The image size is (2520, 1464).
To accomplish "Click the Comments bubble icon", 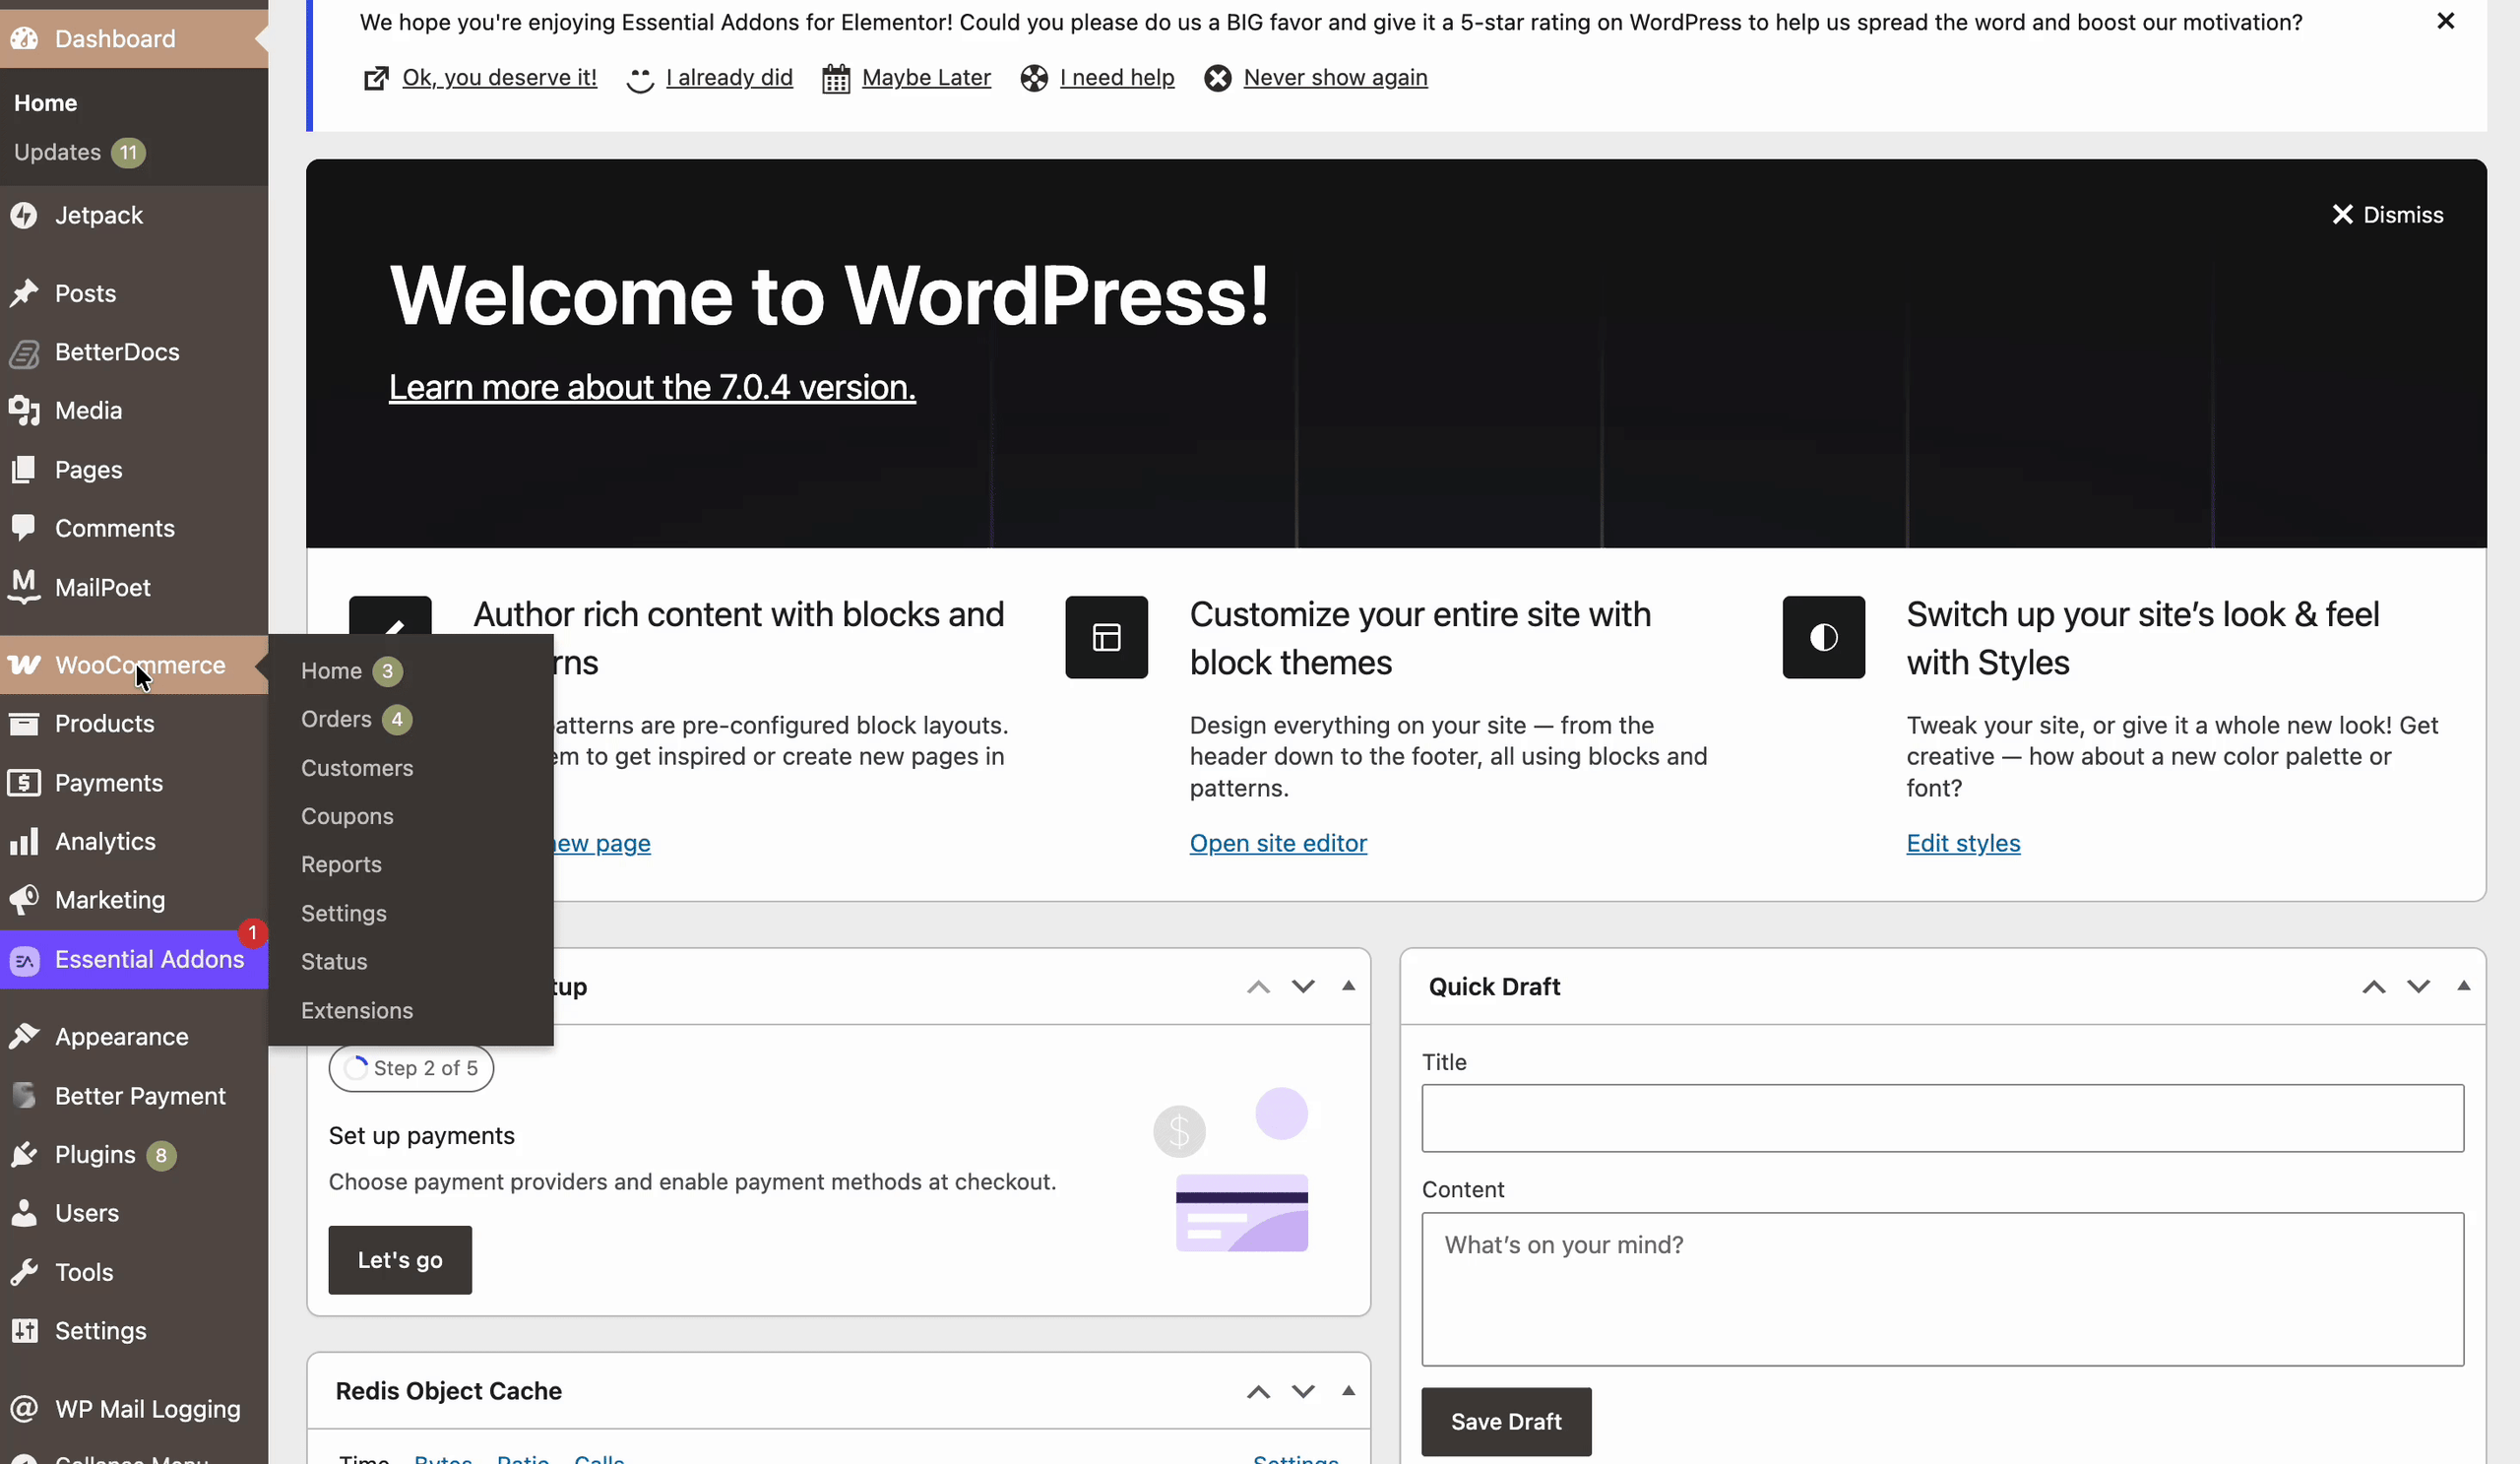I will 24,528.
